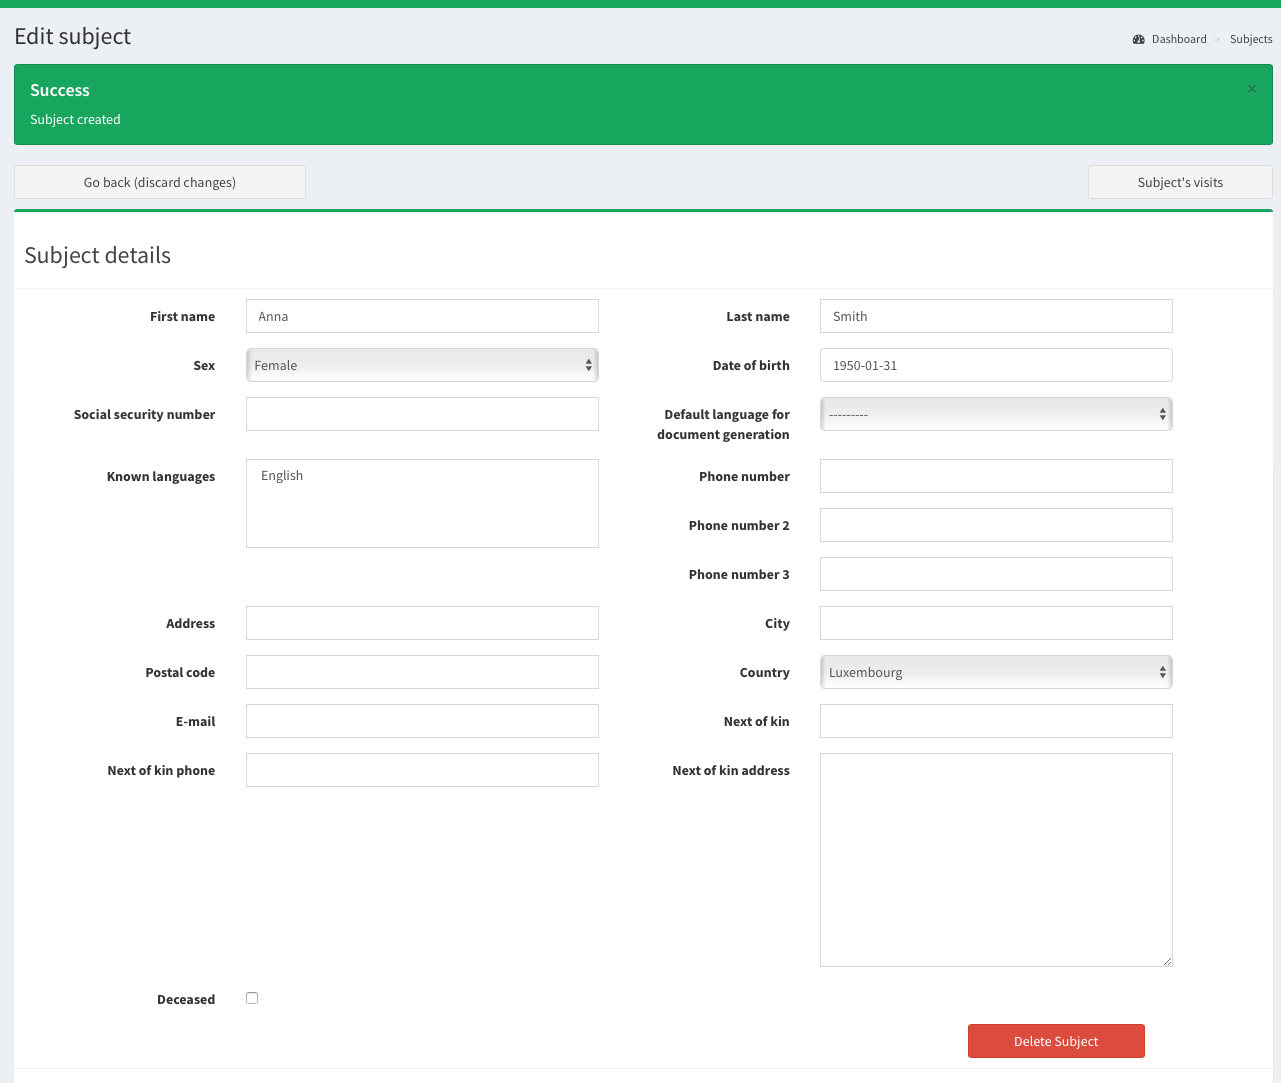Focus the E-mail input box

click(422, 721)
